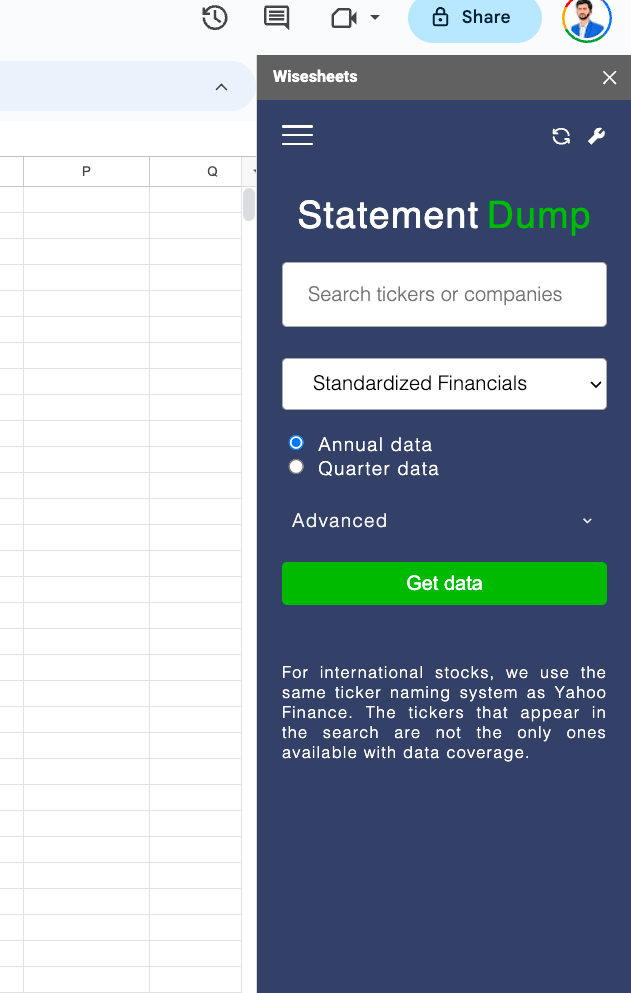Viewport: 631px width, 993px height.
Task: Close the Wisesheets panel
Action: pos(609,77)
